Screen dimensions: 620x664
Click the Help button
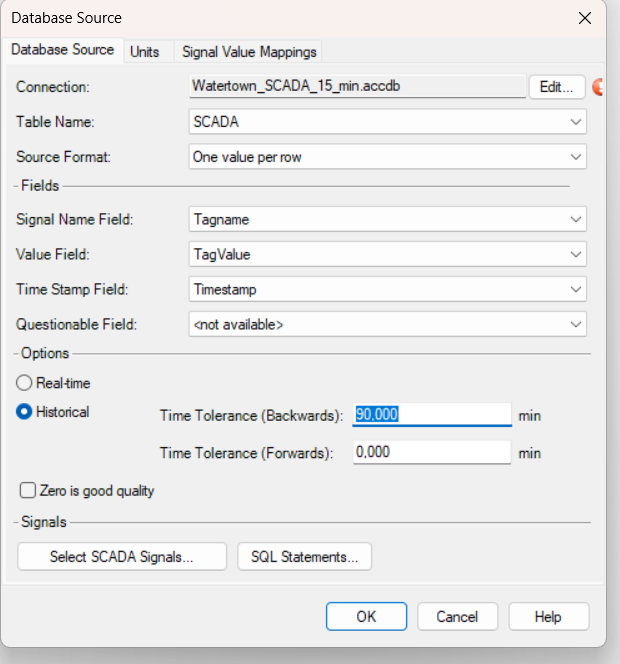[x=548, y=617]
